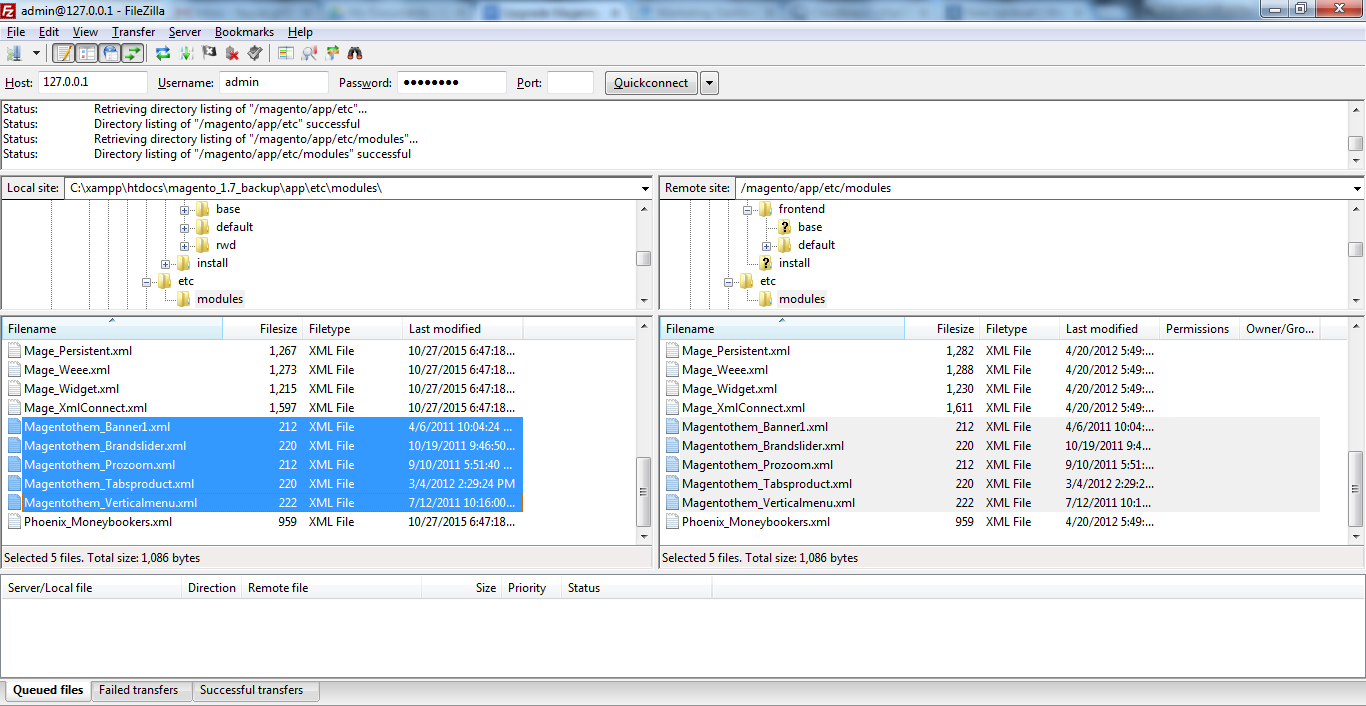Viewport: 1366px width, 706px height.
Task: Click the file icon of local Phoenix_Moneybookers.xml
Action: 14,522
